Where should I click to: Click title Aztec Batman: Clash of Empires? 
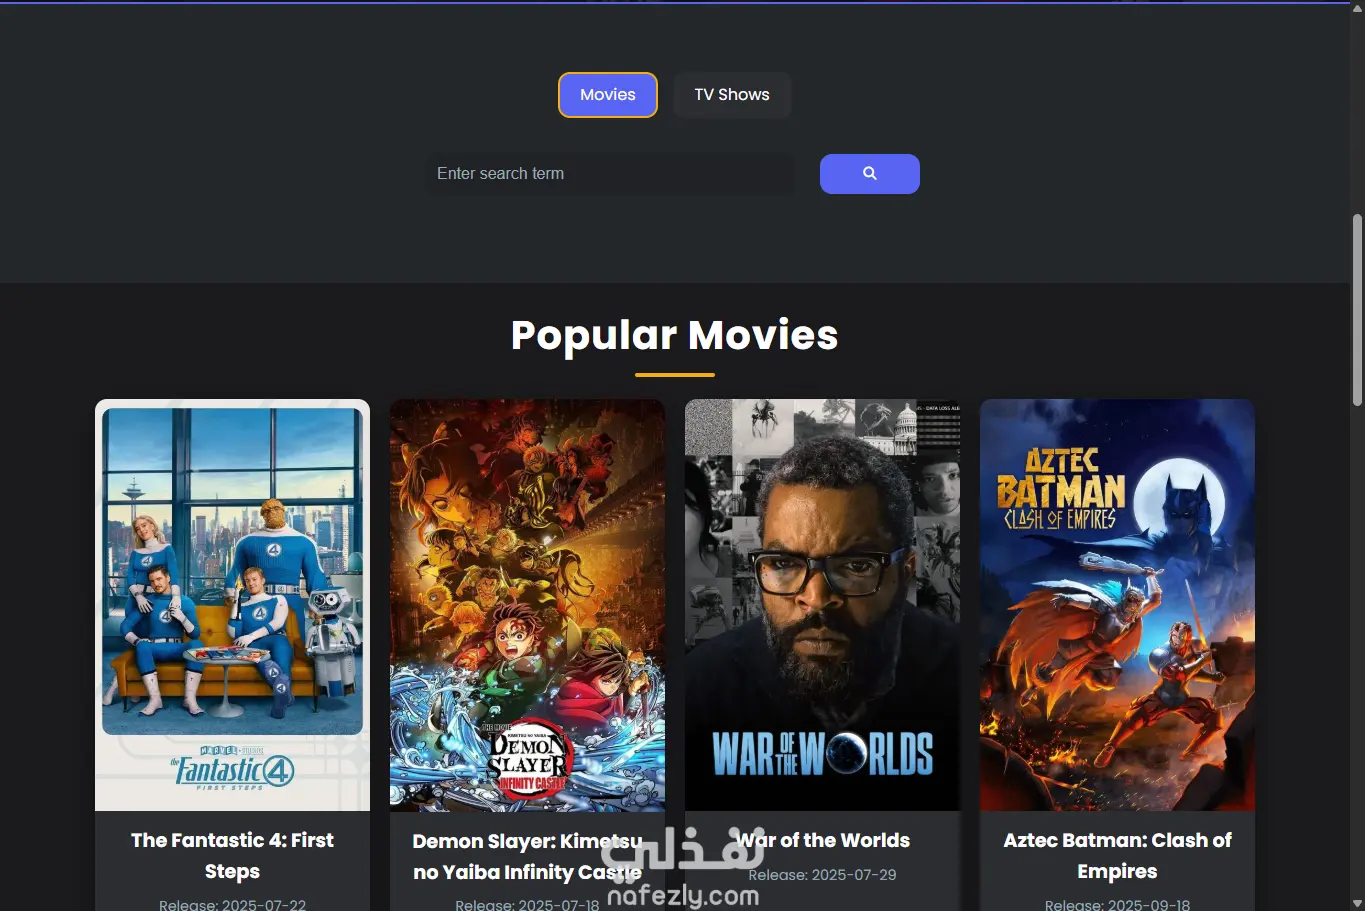coord(1117,856)
